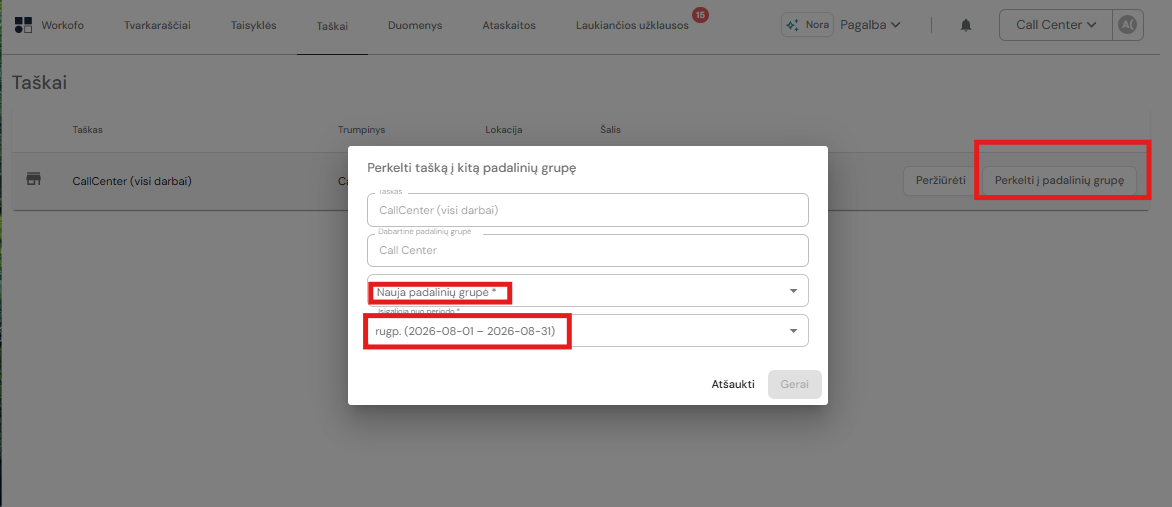Click the store icon beside CallCenter row
The height and width of the screenshot is (507, 1172).
tap(34, 179)
